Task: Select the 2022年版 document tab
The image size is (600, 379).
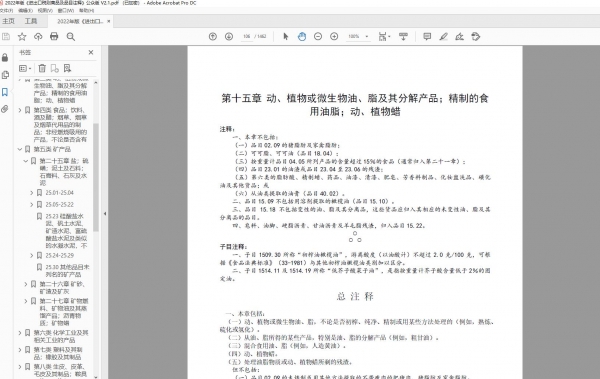Action: (80, 21)
